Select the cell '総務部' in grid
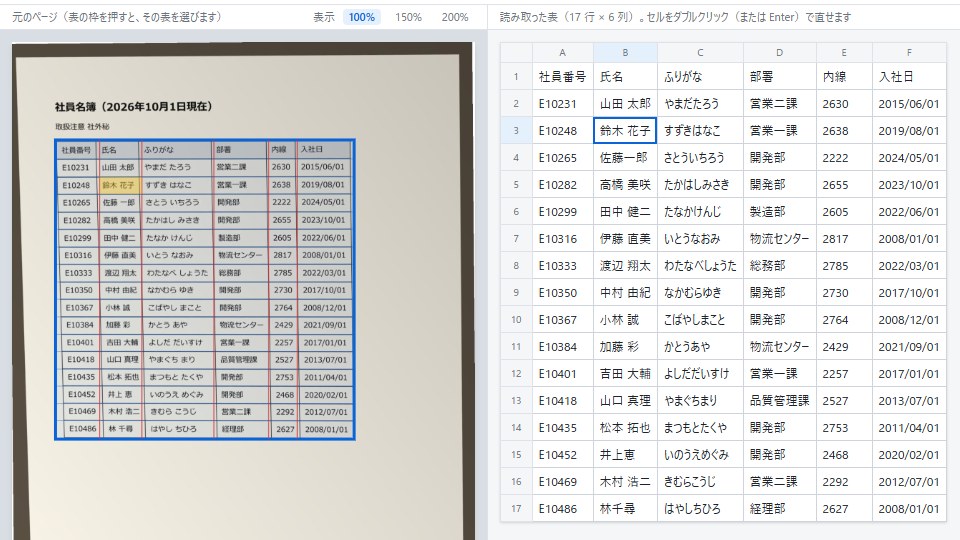 click(x=779, y=265)
